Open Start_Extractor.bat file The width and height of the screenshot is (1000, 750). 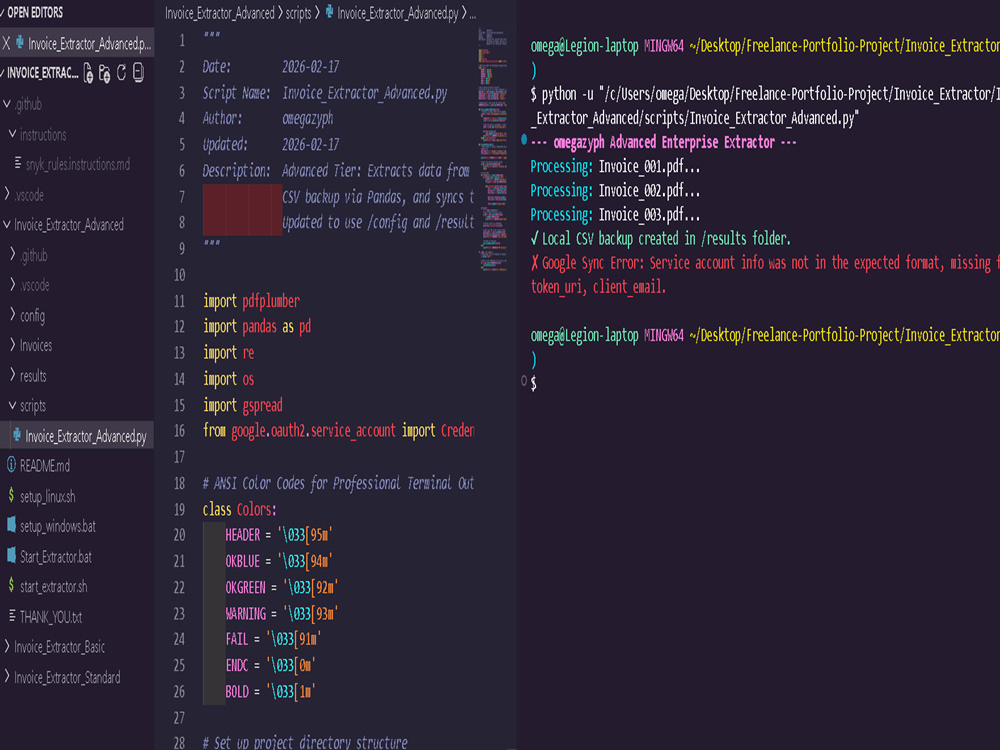point(55,557)
